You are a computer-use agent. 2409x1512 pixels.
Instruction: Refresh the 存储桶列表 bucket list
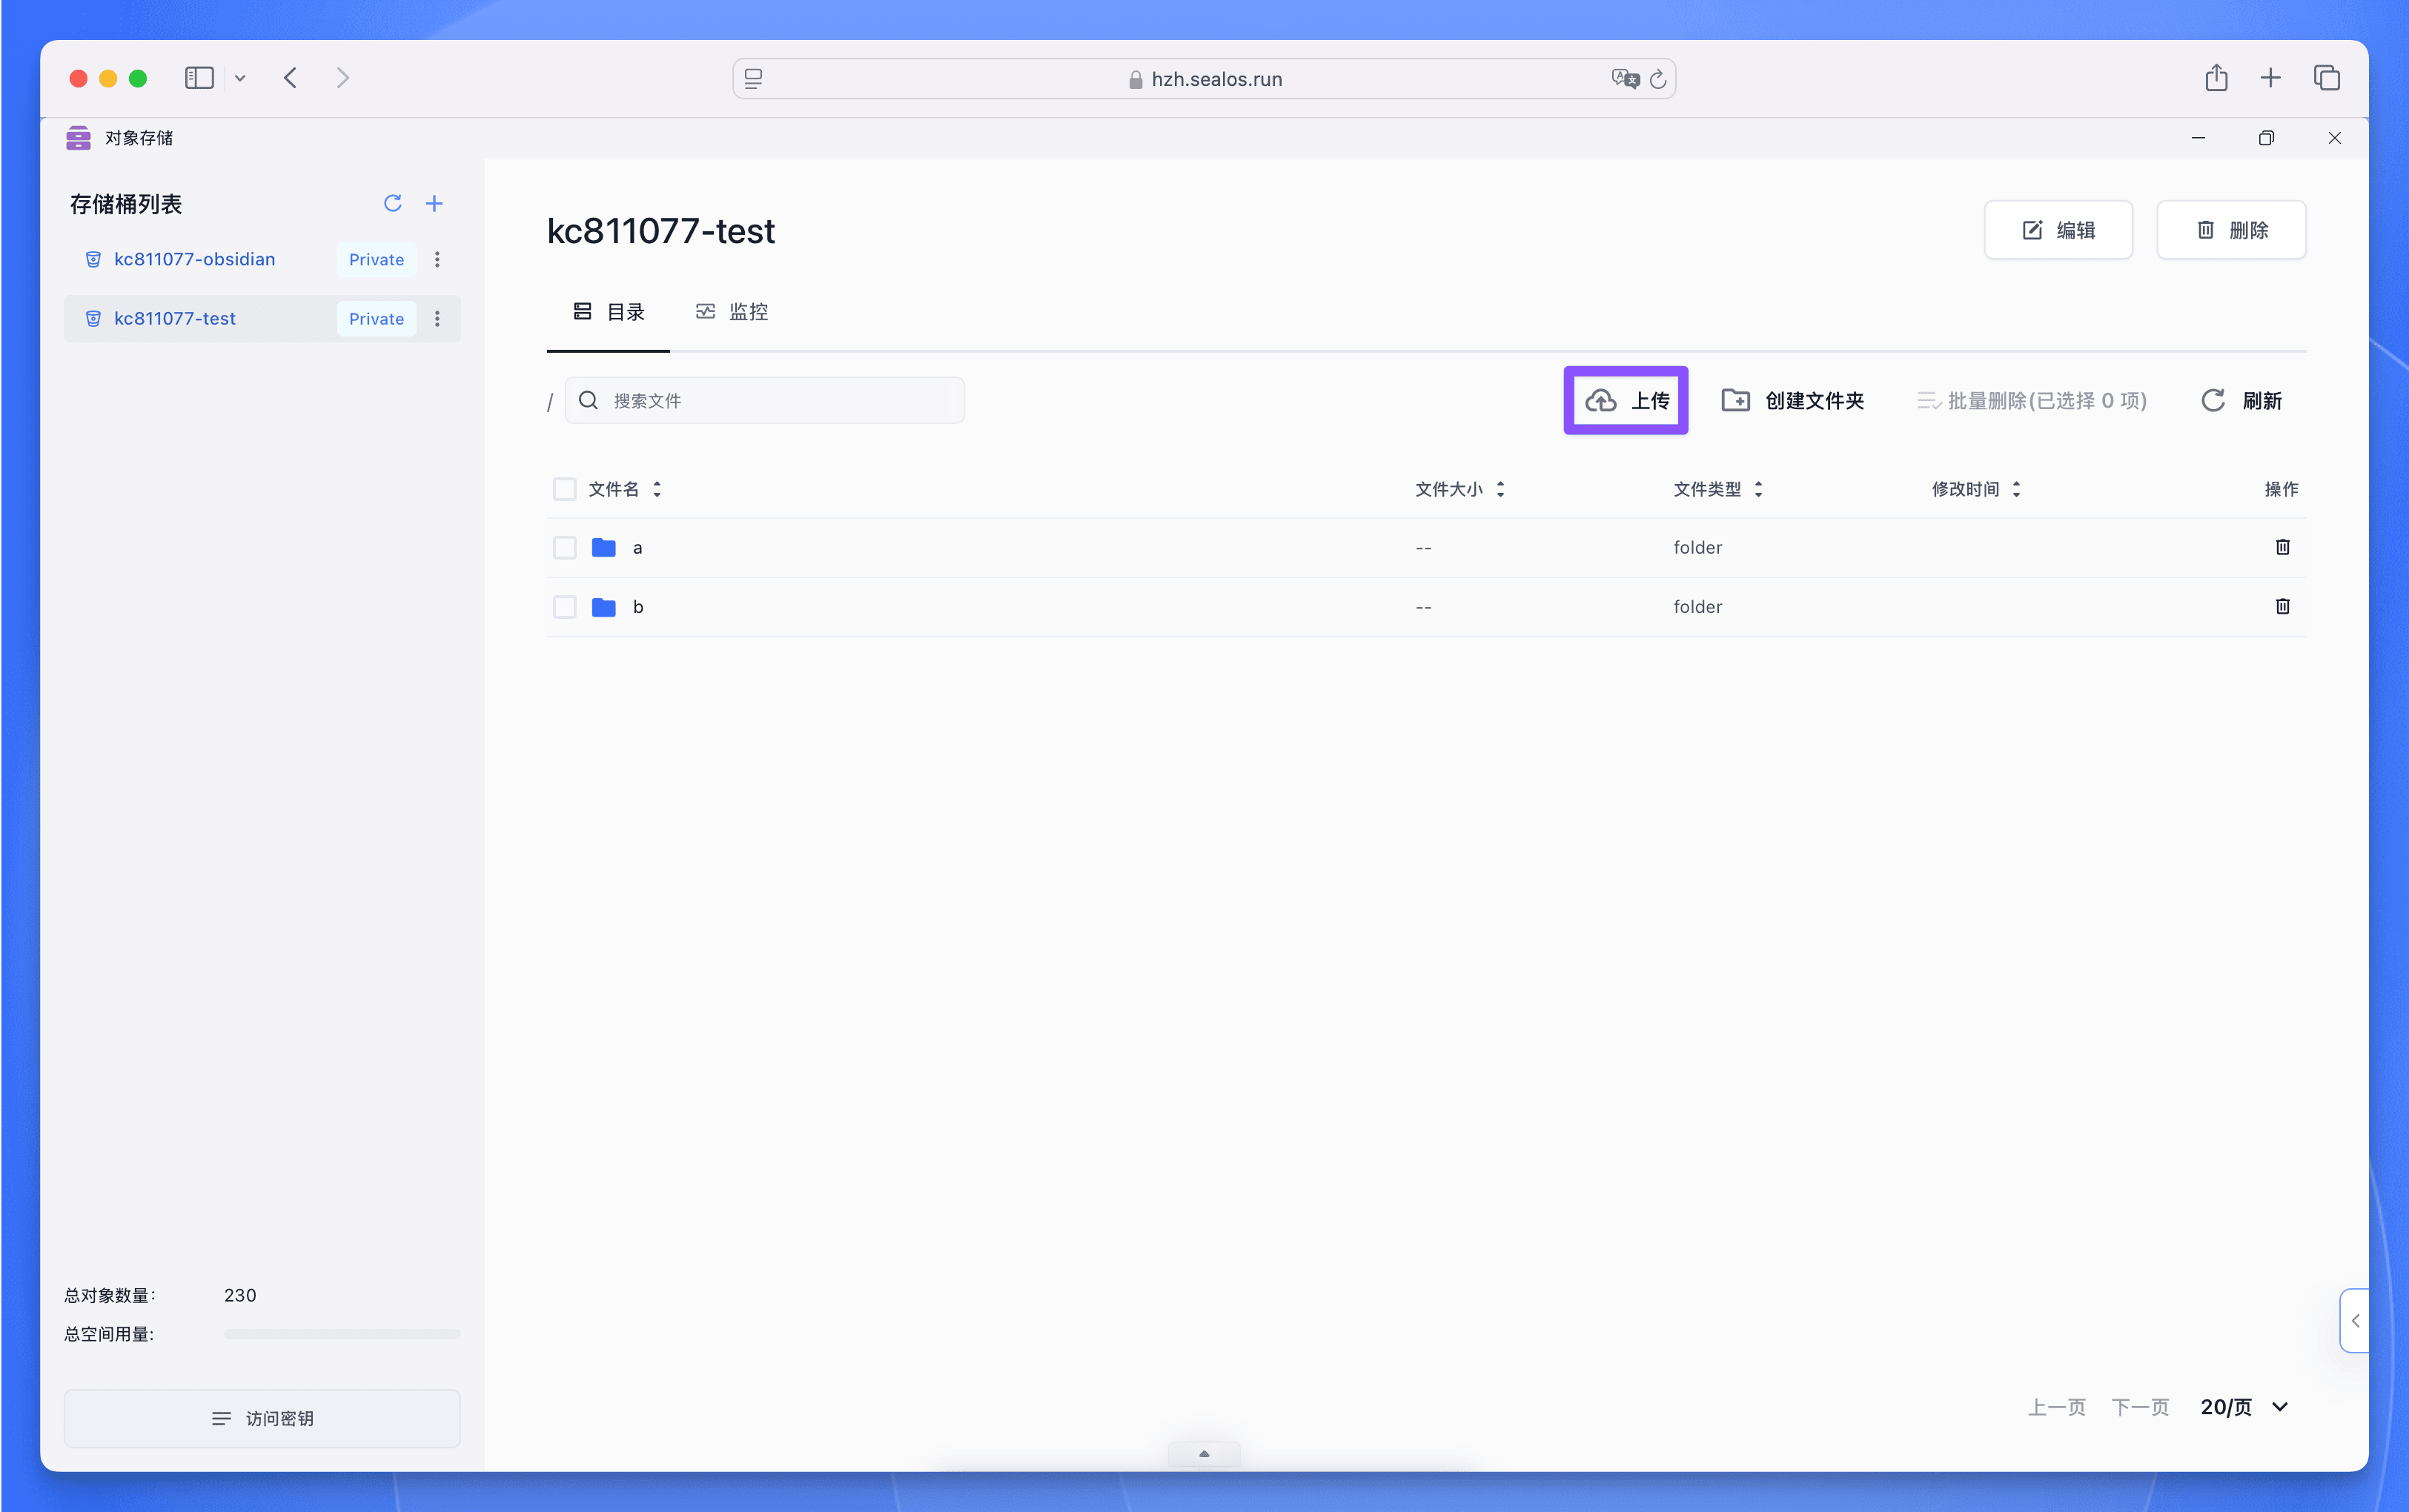click(393, 203)
